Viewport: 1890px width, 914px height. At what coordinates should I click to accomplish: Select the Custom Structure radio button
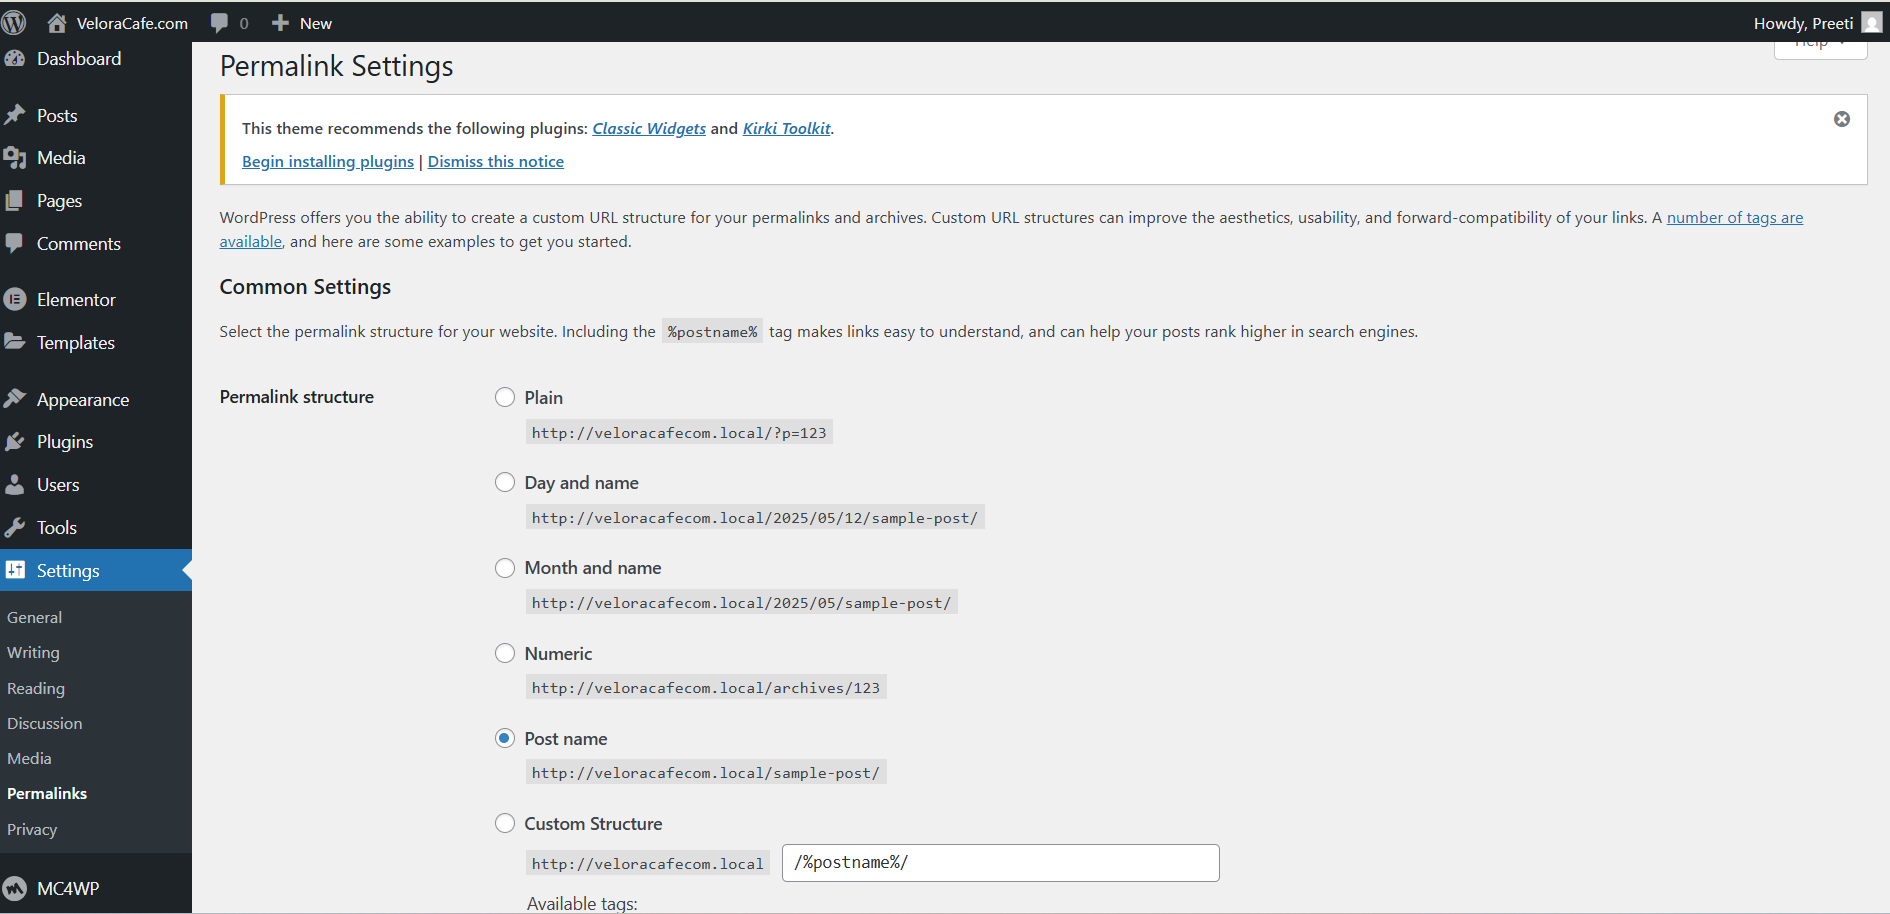point(505,823)
